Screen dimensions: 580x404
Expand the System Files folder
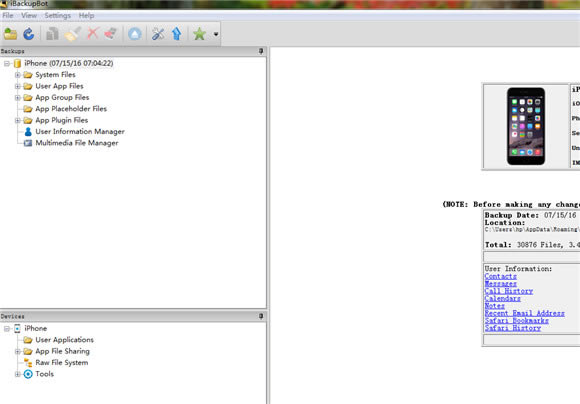(x=17, y=75)
